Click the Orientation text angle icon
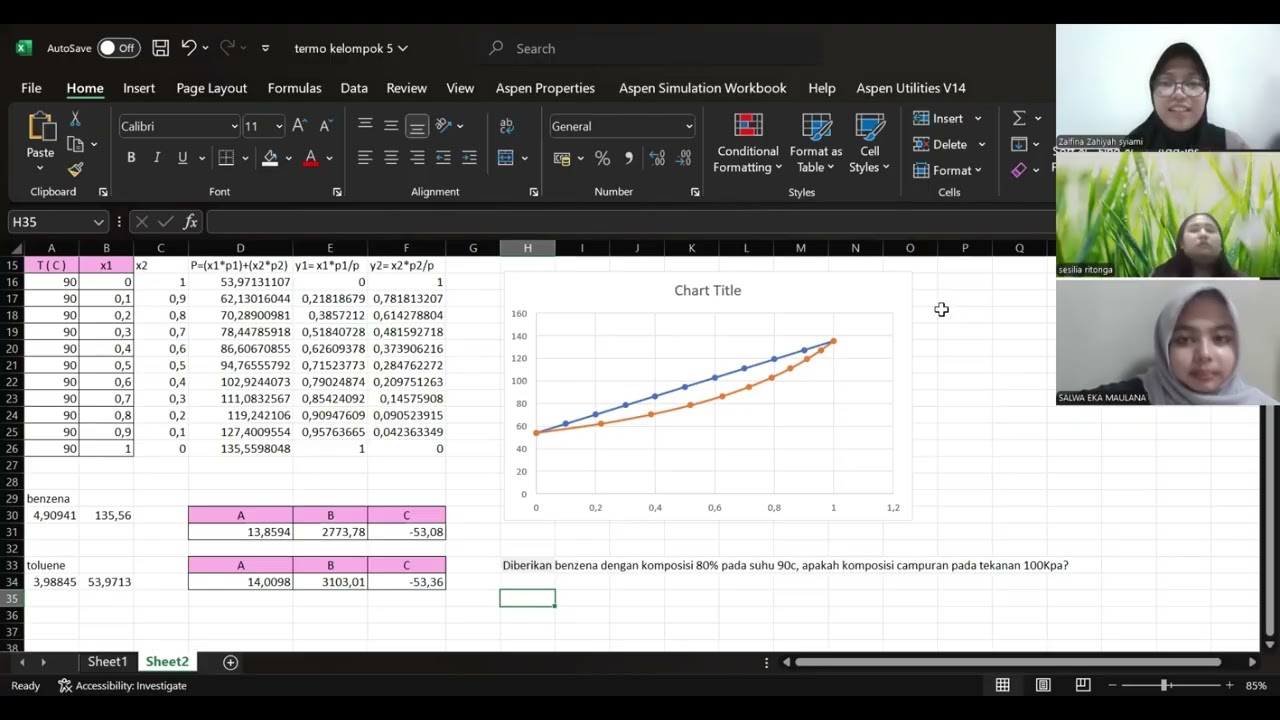The height and width of the screenshot is (720, 1280). click(x=443, y=125)
